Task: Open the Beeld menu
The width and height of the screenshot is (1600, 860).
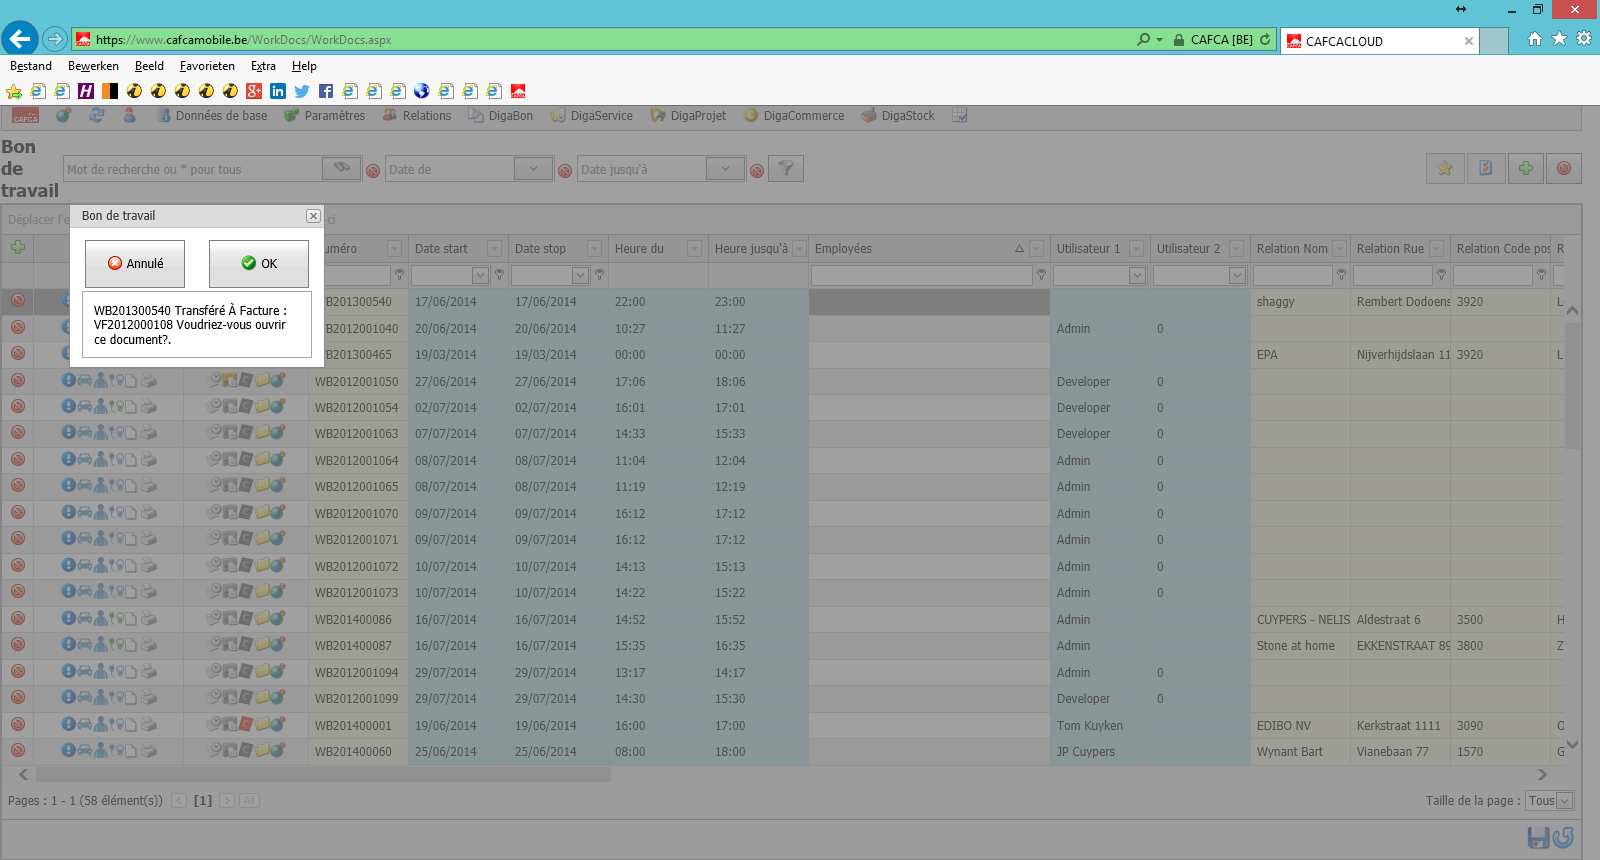Action: [x=149, y=66]
